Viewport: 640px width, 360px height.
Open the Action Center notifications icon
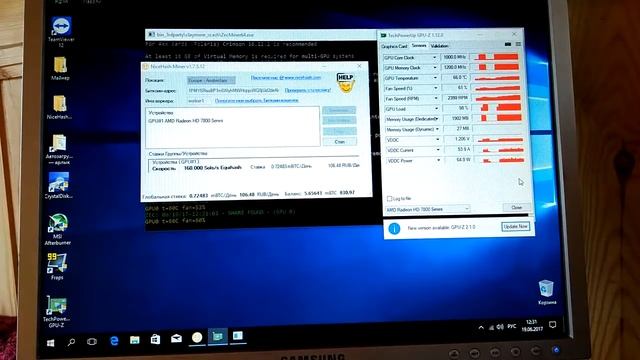pos(552,325)
